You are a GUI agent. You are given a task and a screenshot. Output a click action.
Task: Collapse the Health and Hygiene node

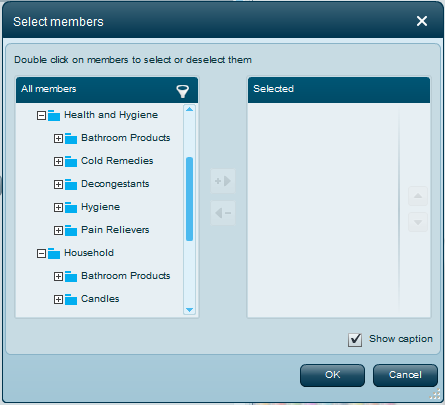click(x=41, y=116)
